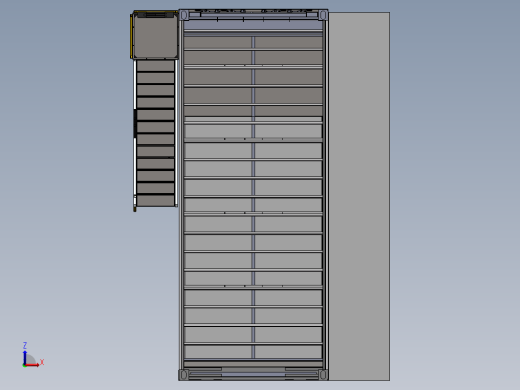Click the red X axis of the triad

(32, 365)
